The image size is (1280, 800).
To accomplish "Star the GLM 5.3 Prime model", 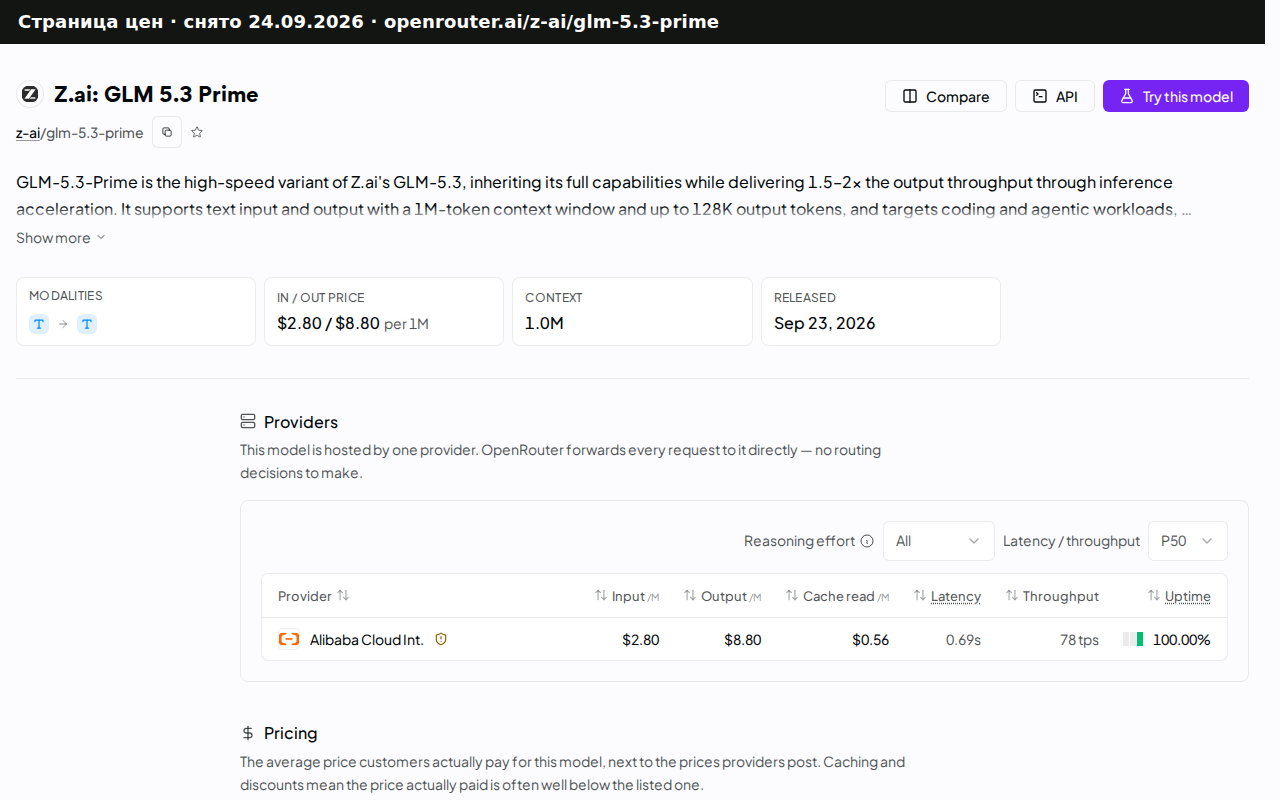I will 197,132.
